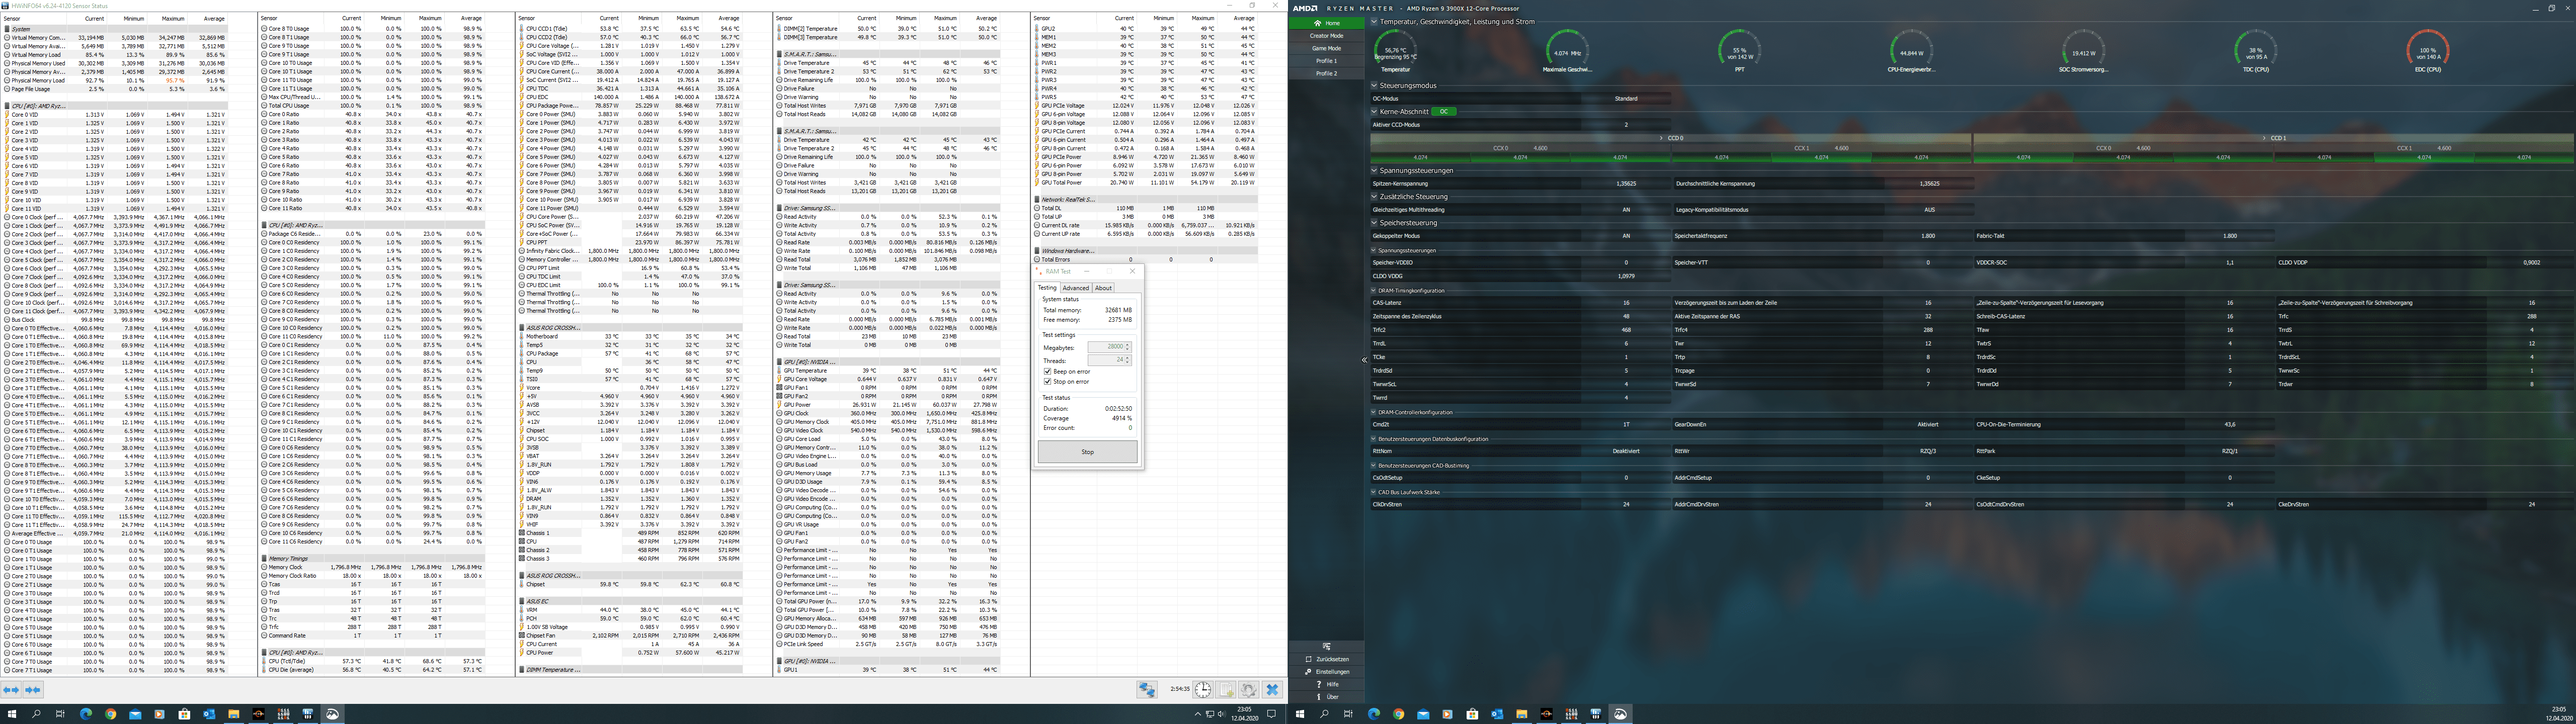This screenshot has height=724, width=2576.
Task: Uncheck the Stop on error checkbox
Action: (1048, 381)
